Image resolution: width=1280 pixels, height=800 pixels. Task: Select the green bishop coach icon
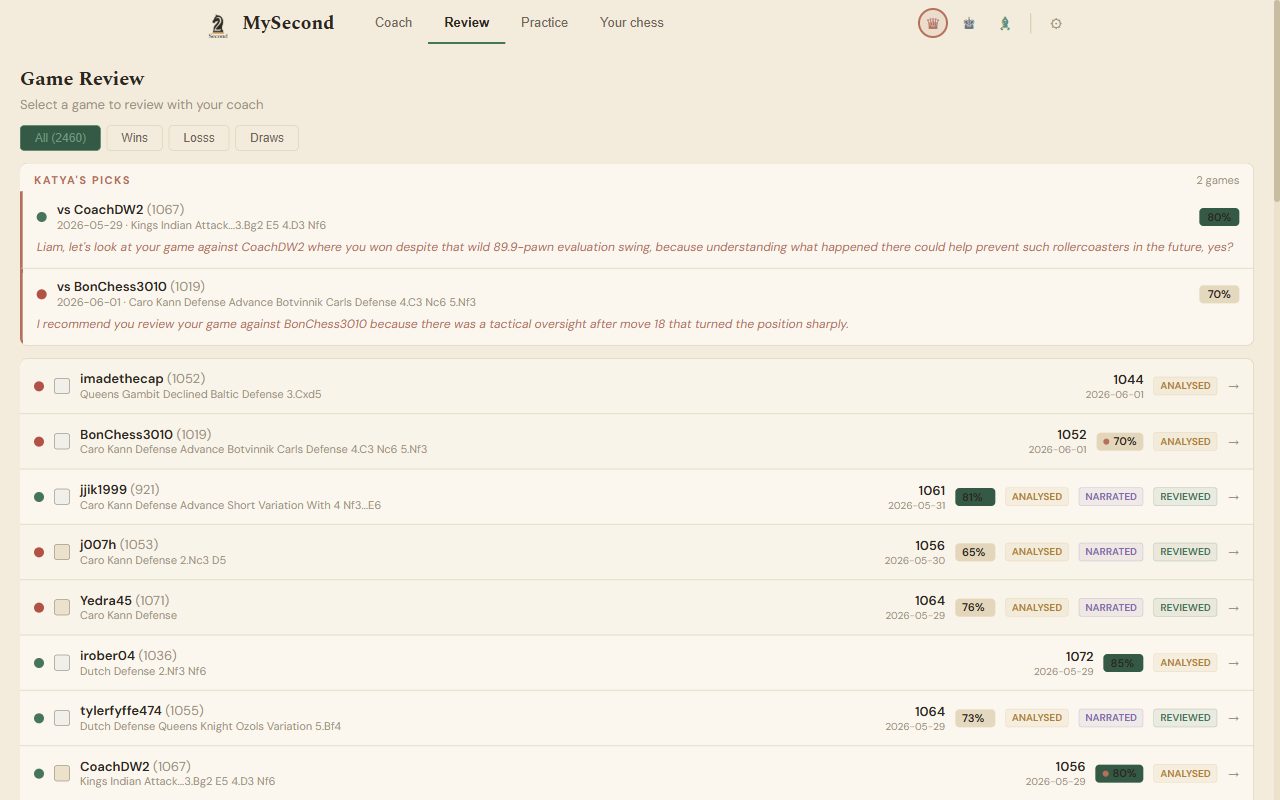coord(1005,23)
